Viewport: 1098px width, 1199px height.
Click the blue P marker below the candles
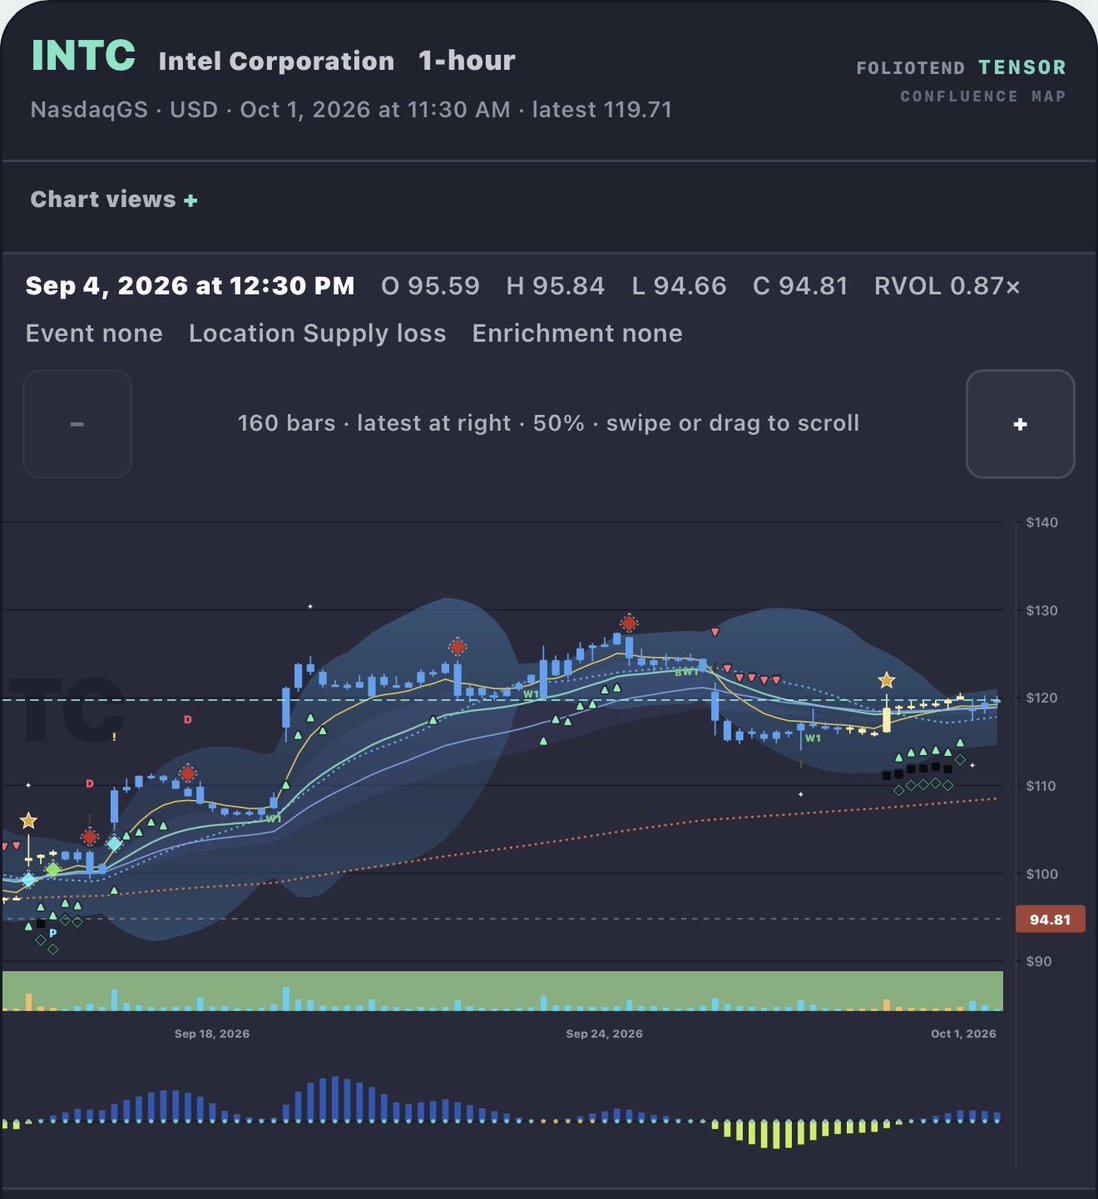[53, 933]
